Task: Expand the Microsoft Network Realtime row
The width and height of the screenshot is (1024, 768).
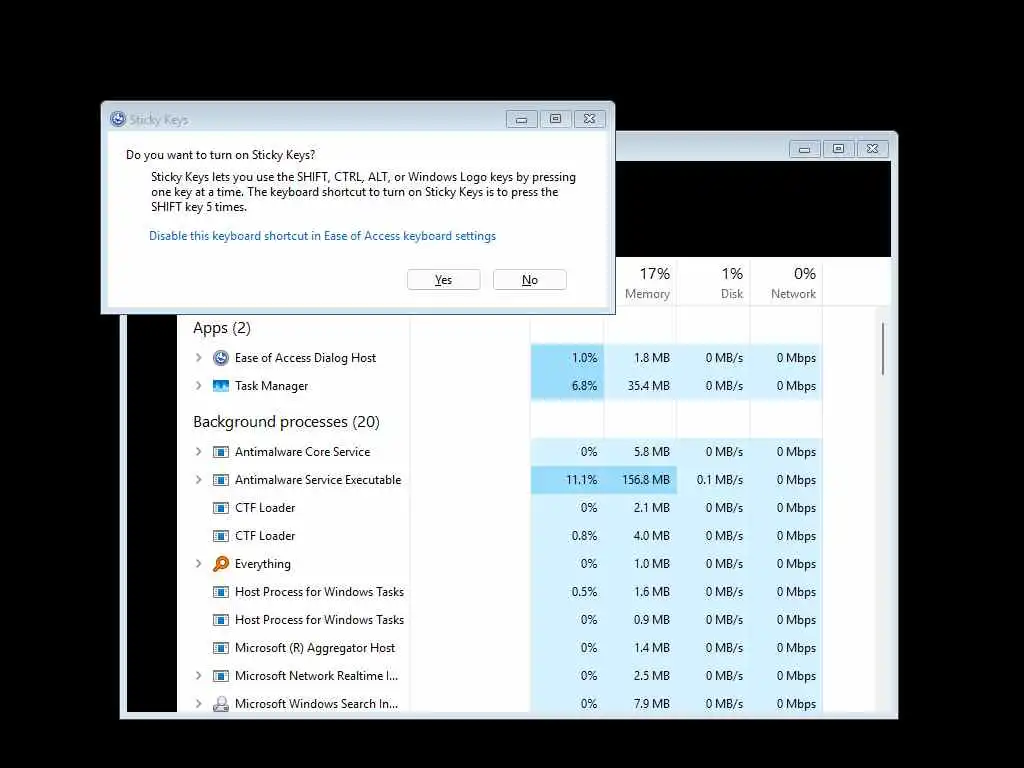Action: (x=199, y=676)
